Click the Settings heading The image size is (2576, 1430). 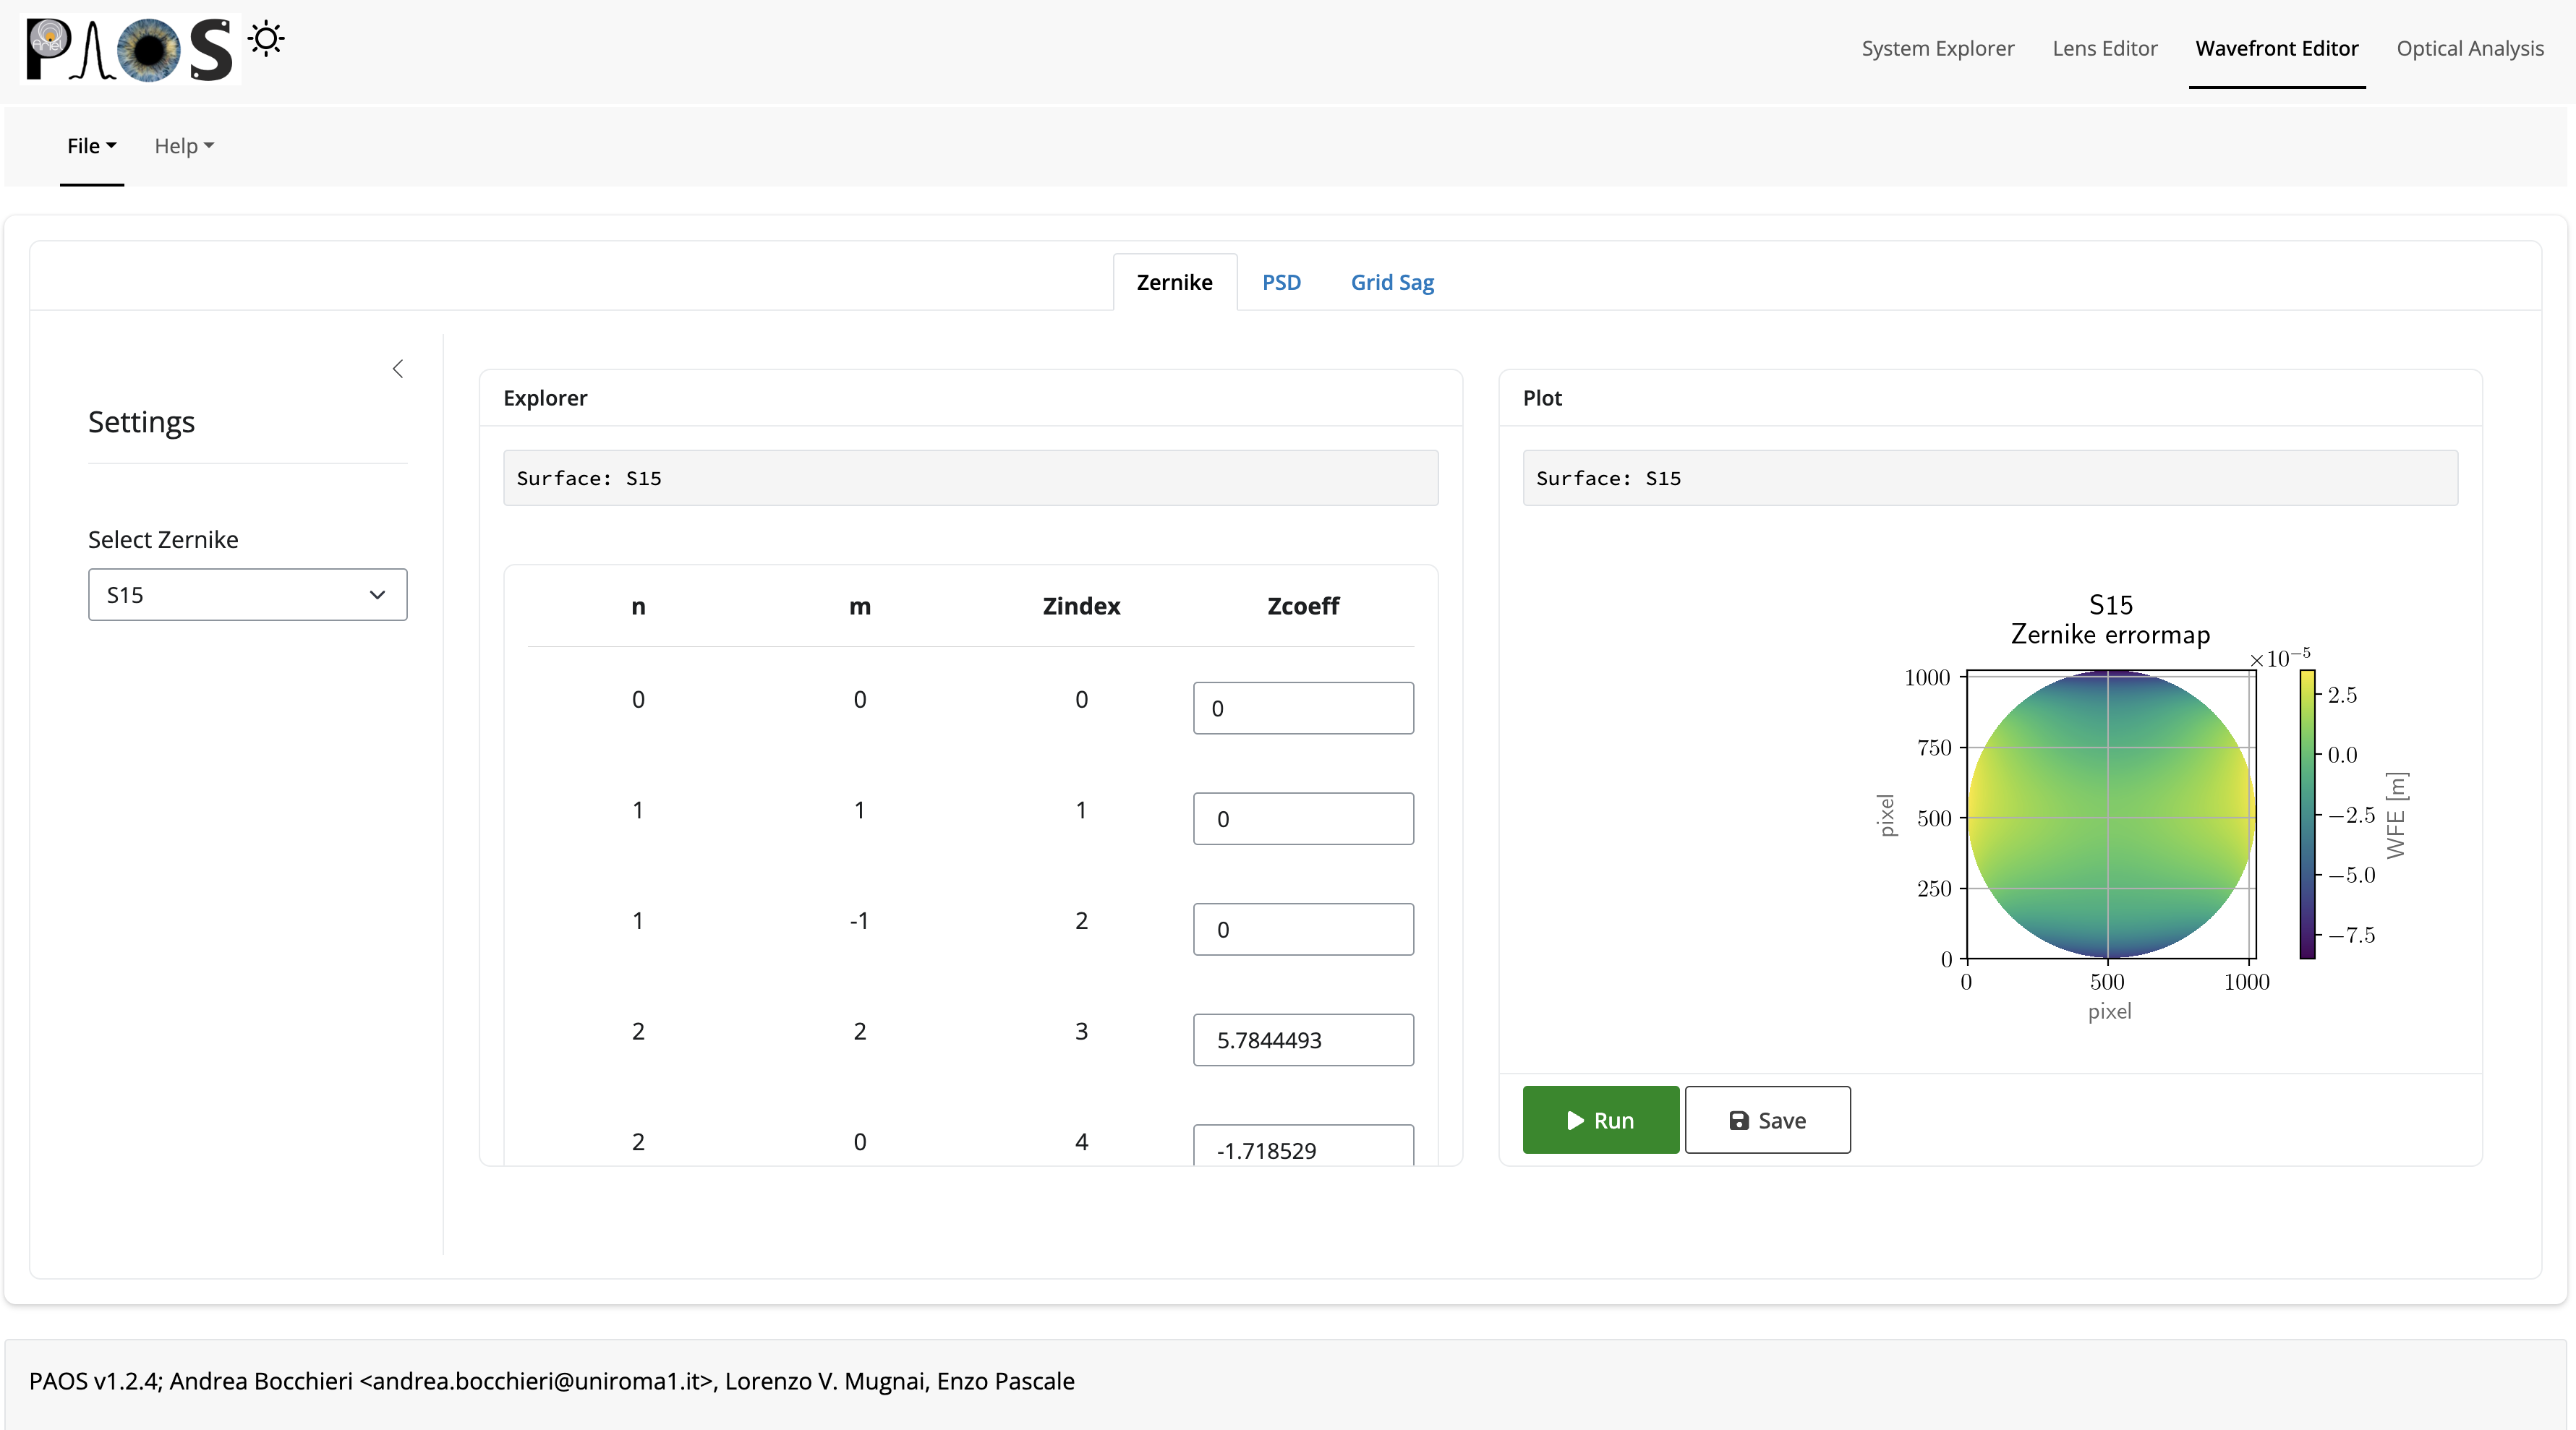coord(141,422)
